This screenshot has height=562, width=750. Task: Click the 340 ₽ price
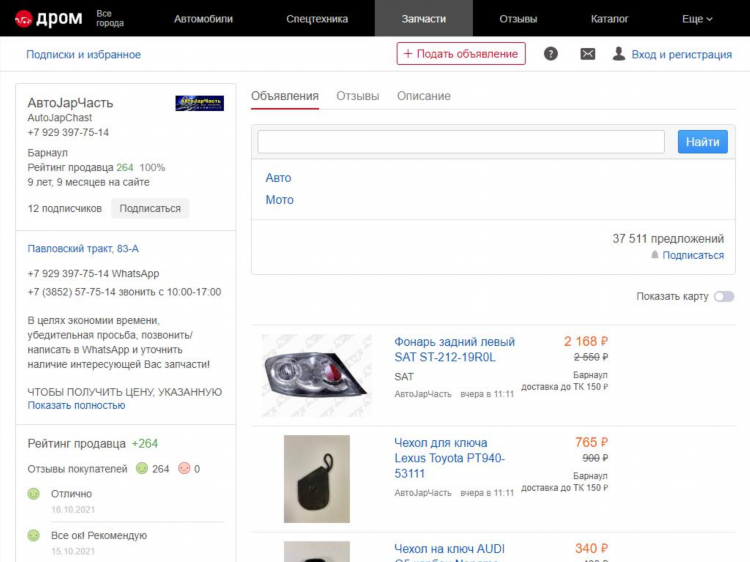pos(592,549)
